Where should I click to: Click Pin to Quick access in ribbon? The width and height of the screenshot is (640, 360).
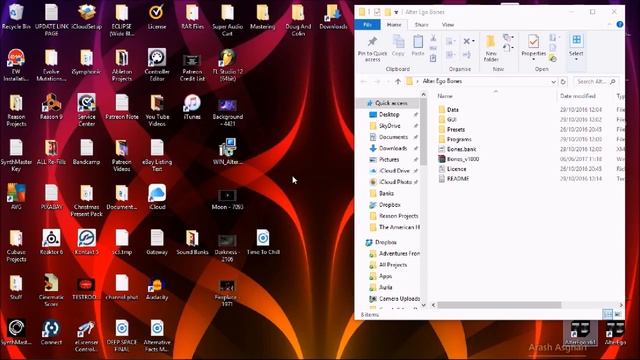[372, 49]
